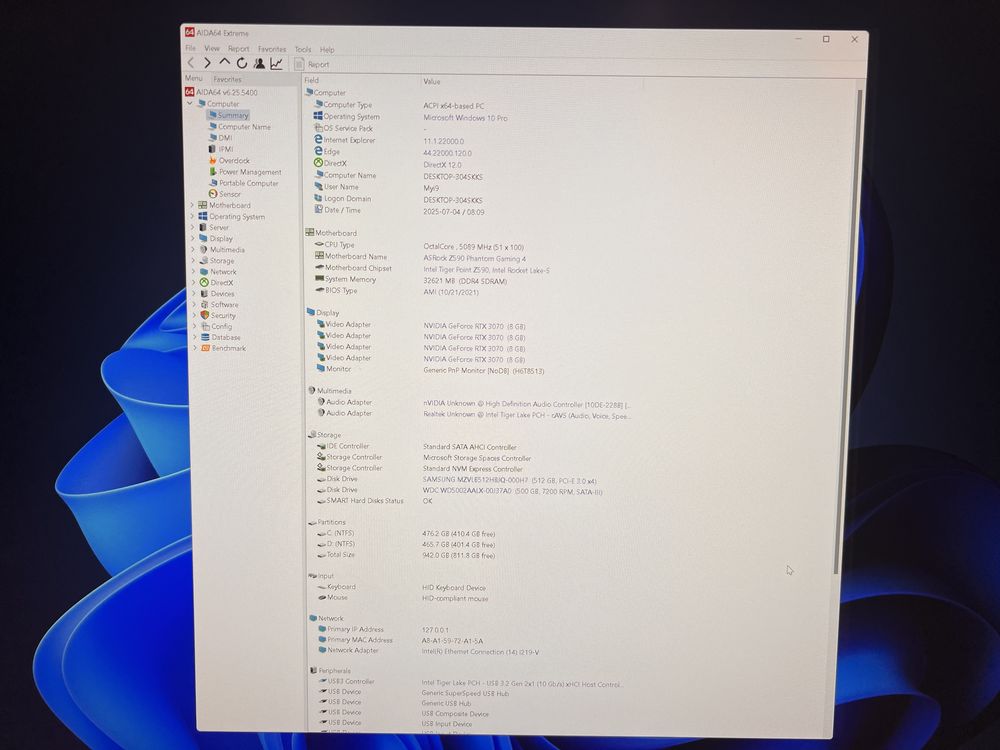This screenshot has width=1000, height=750.
Task: Expand the Server tree node
Action: tap(192, 227)
